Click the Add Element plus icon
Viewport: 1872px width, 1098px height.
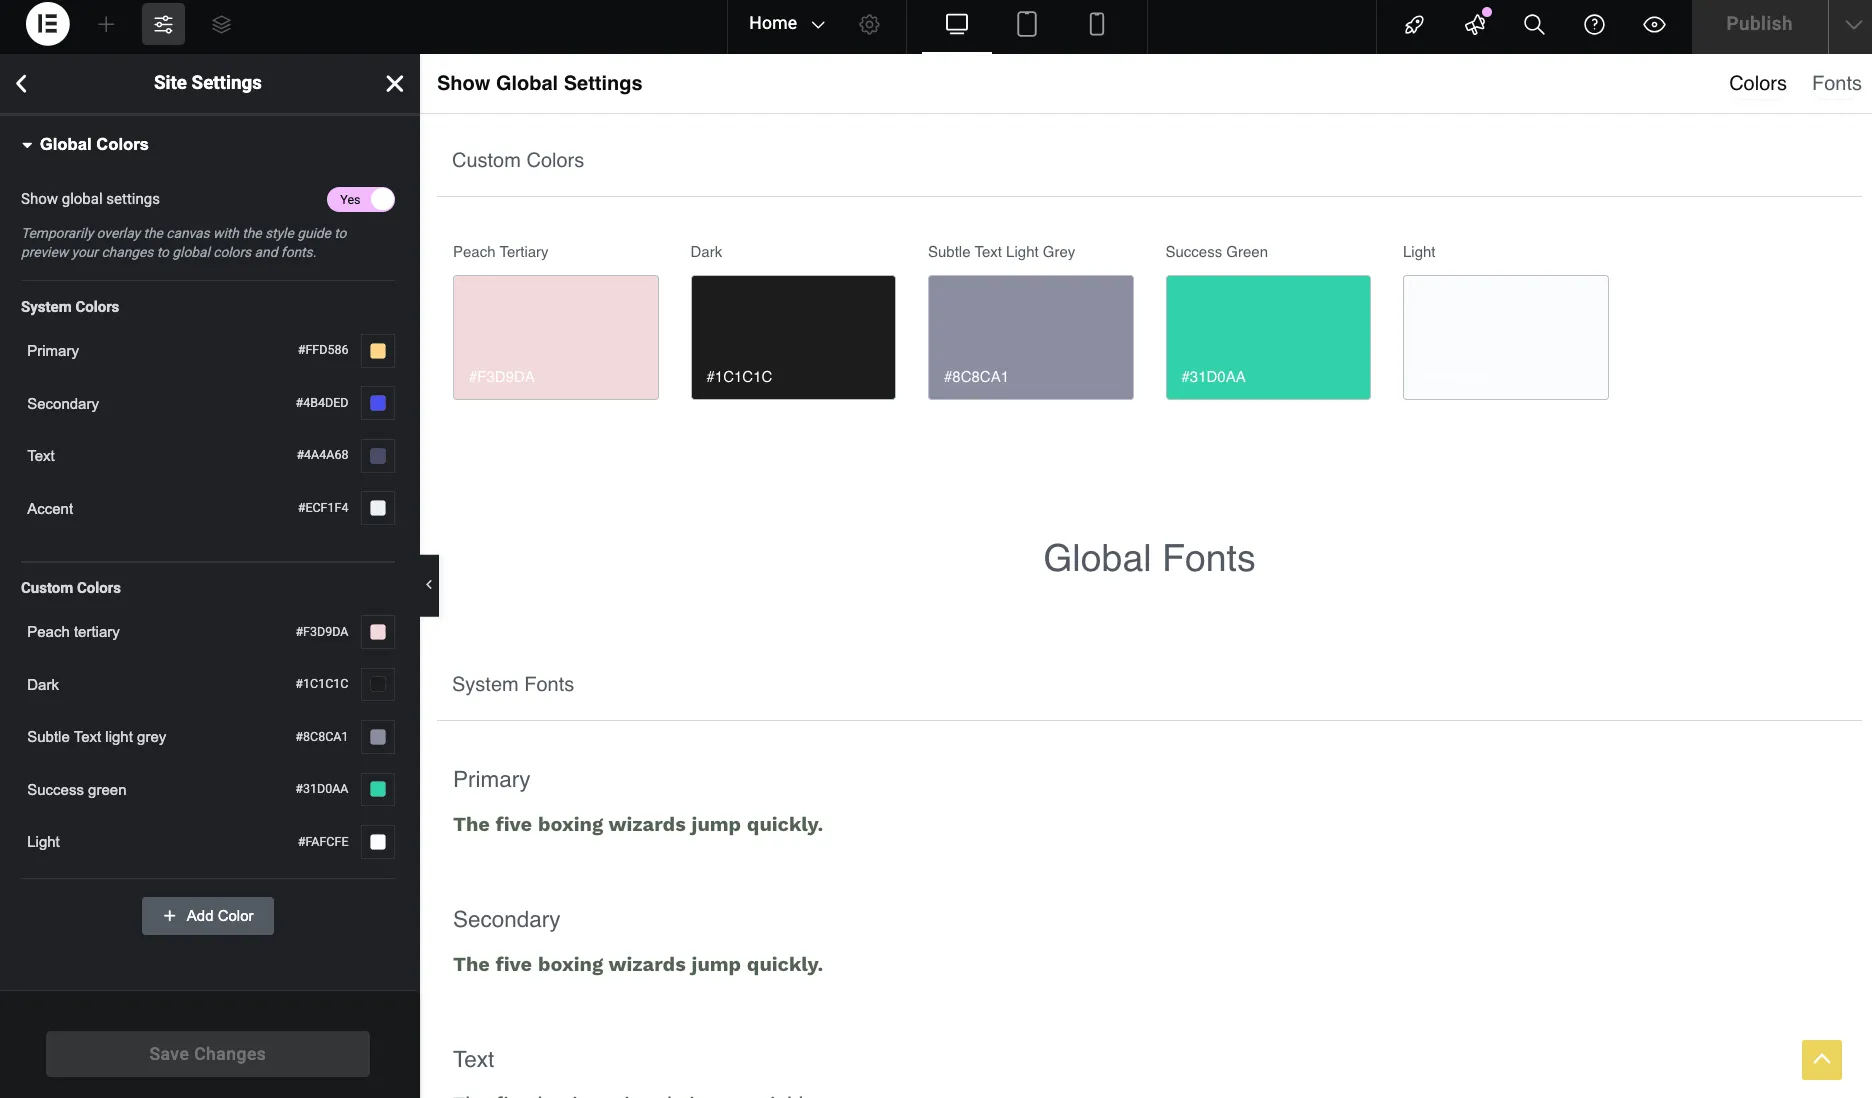[106, 24]
